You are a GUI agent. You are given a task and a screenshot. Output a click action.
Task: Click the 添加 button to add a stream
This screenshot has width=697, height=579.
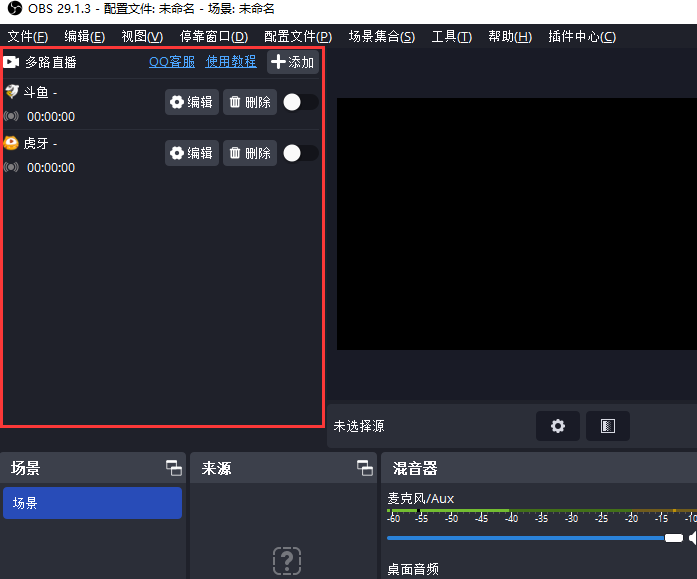[293, 62]
